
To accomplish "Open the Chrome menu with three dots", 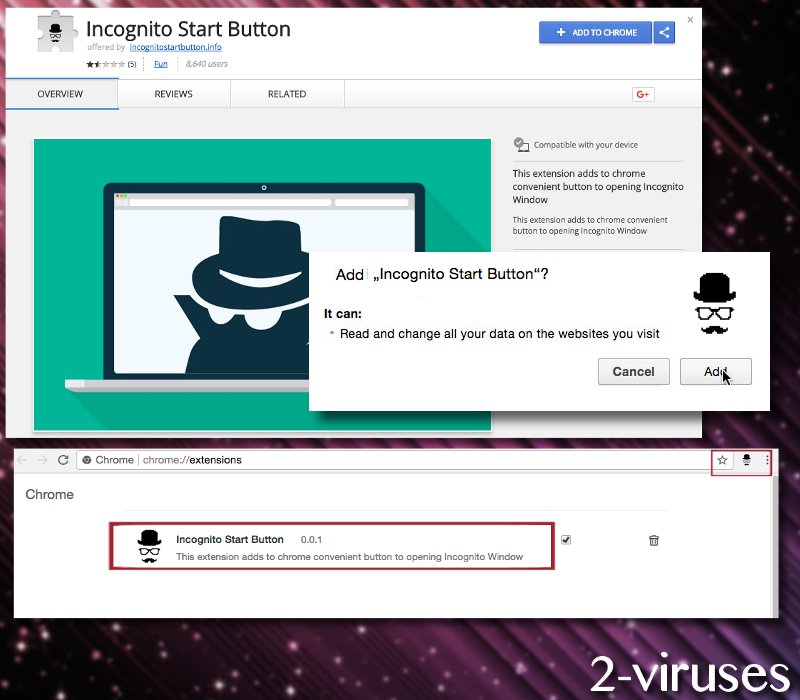I will coord(768,460).
